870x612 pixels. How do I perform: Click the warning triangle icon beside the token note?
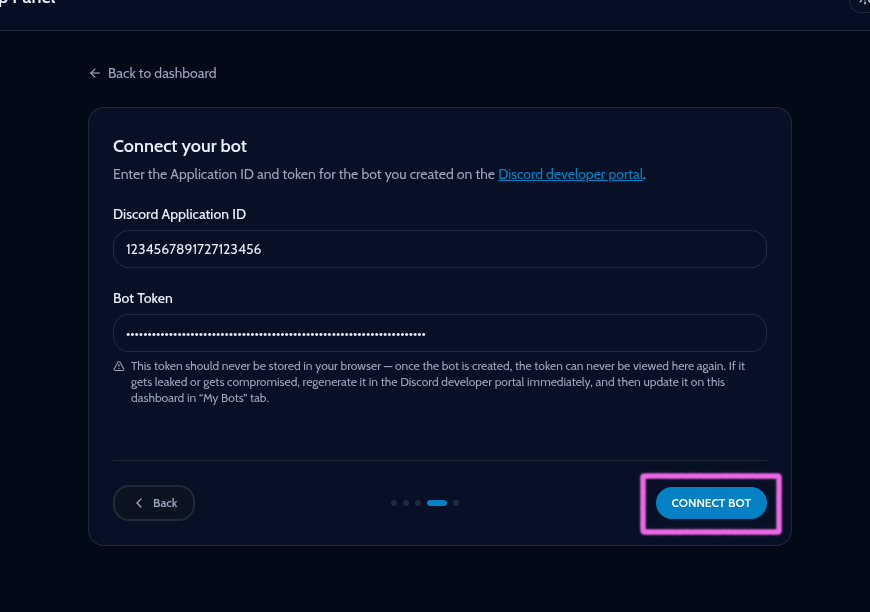[119, 366]
